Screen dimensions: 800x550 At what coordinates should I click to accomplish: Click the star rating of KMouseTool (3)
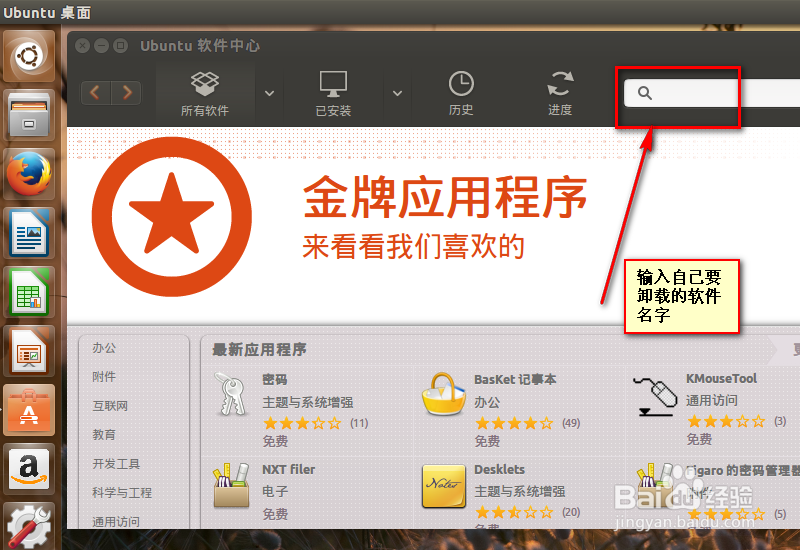pos(726,421)
